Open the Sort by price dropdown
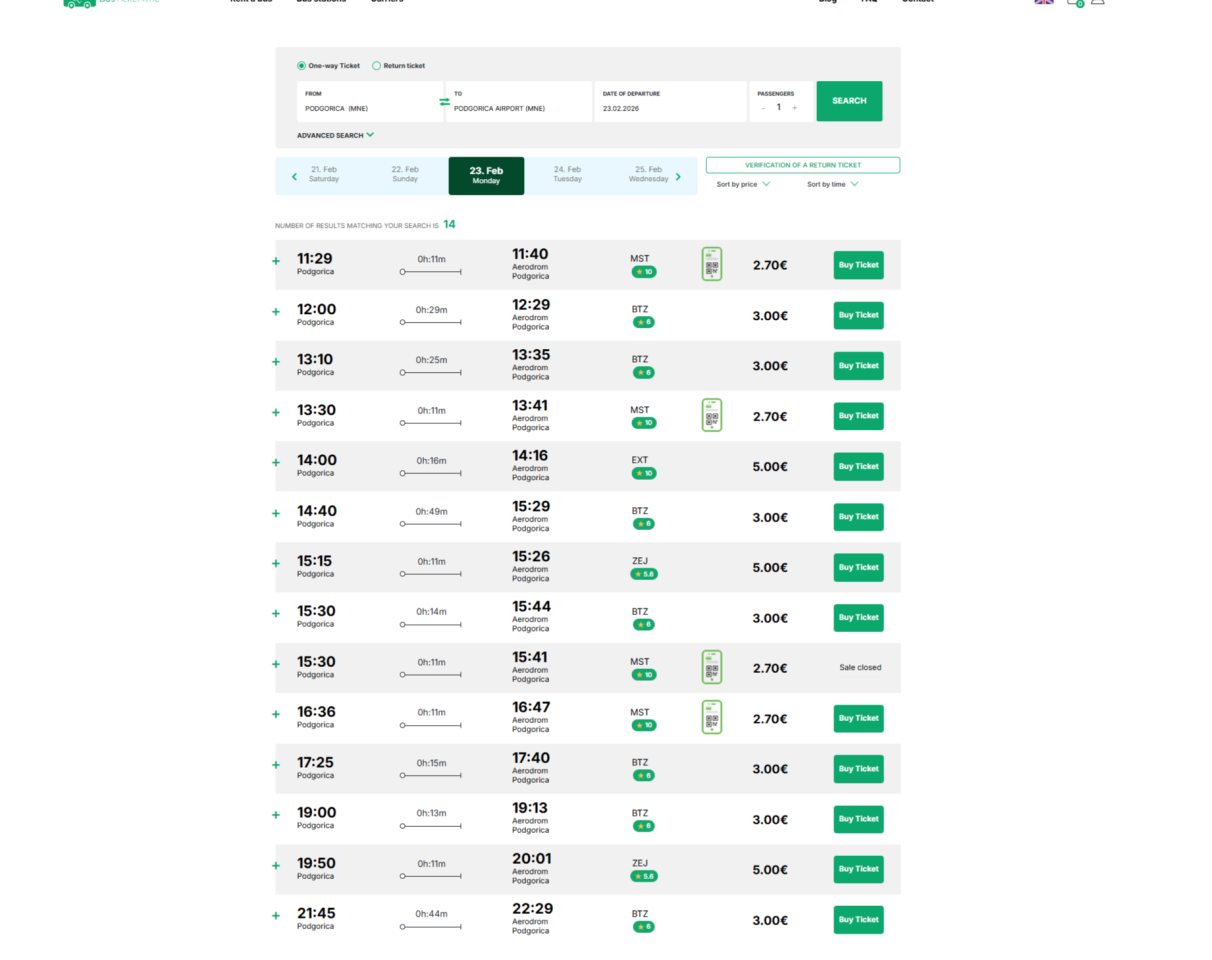This screenshot has height=960, width=1212. (743, 184)
